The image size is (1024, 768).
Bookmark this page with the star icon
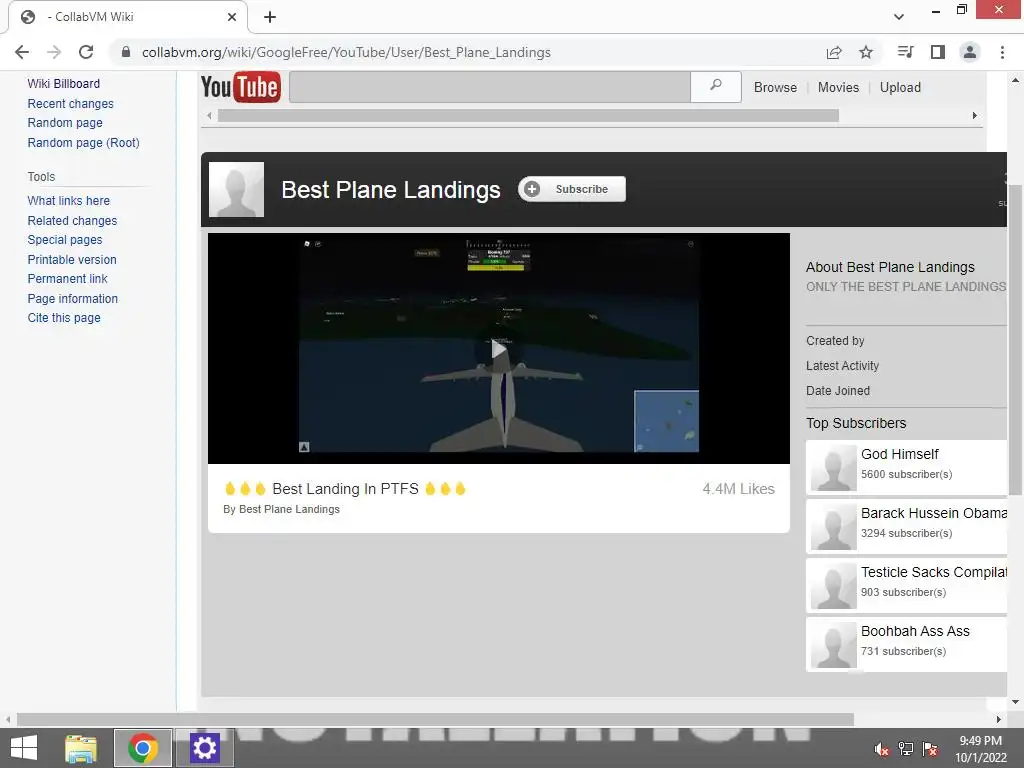pyautogui.click(x=866, y=52)
